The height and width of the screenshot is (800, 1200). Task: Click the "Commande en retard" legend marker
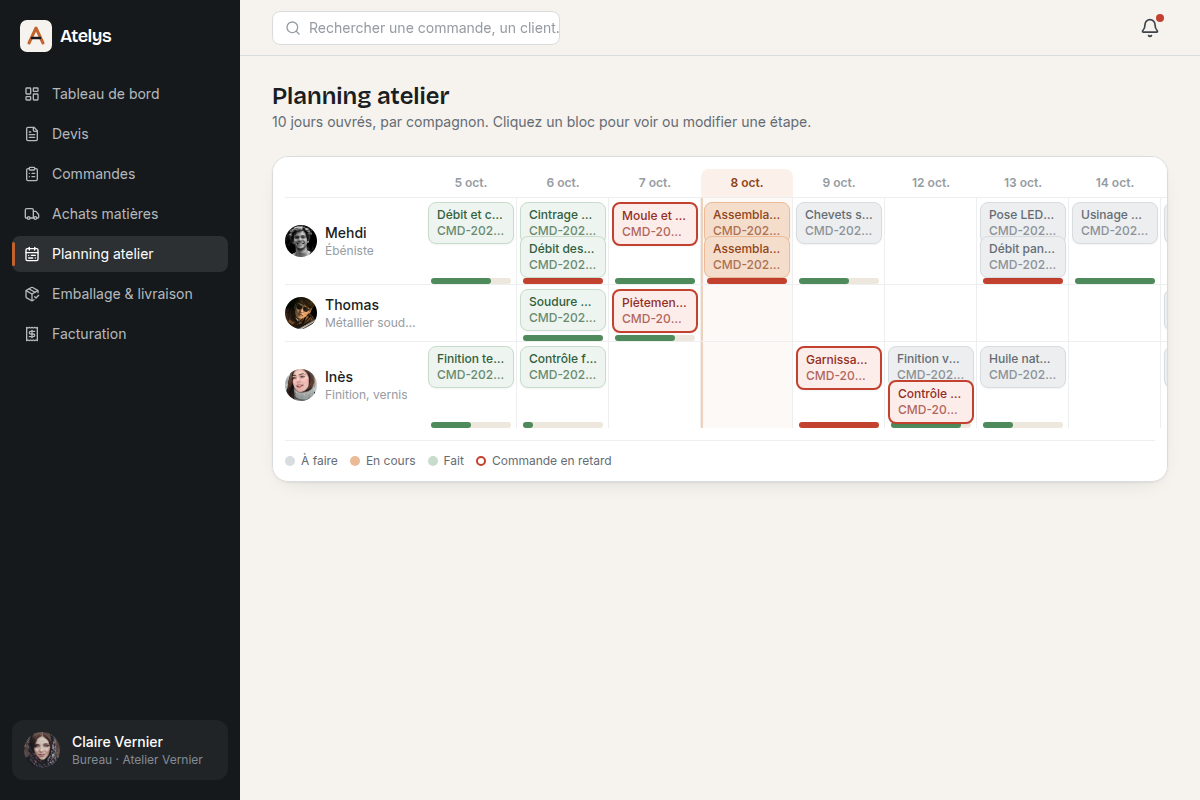481,461
